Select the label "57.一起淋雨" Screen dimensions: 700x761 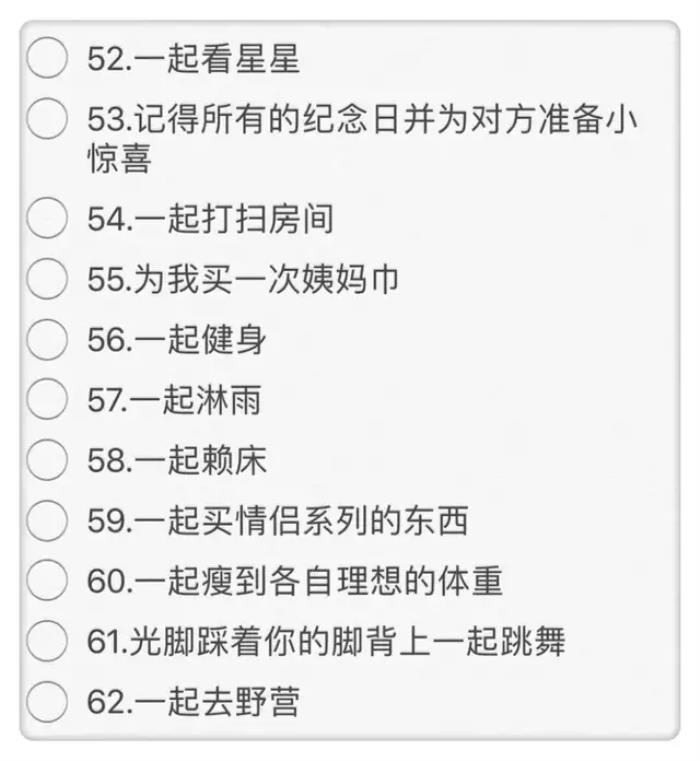click(176, 401)
